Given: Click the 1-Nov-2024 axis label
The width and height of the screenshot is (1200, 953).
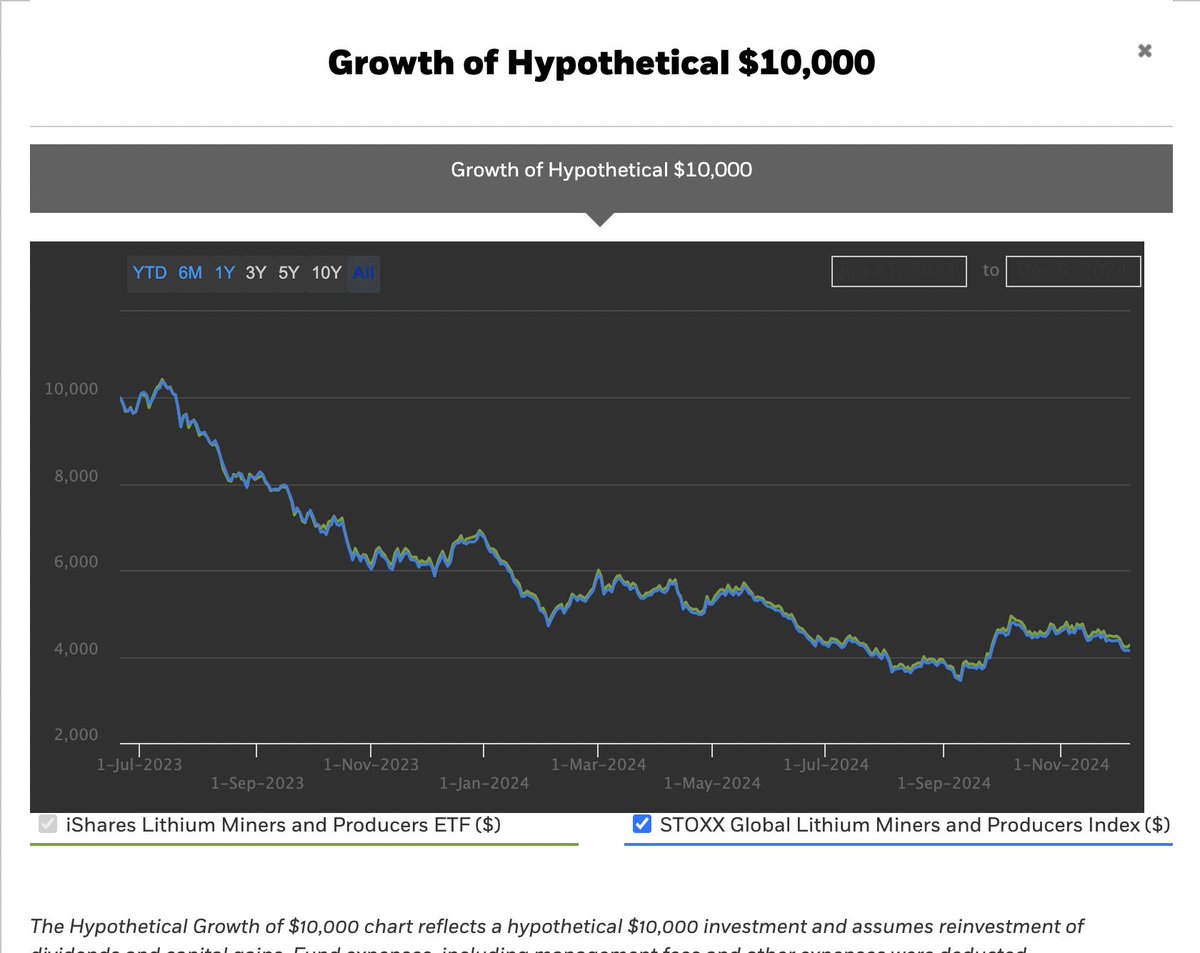Looking at the screenshot, I should pos(1061,764).
